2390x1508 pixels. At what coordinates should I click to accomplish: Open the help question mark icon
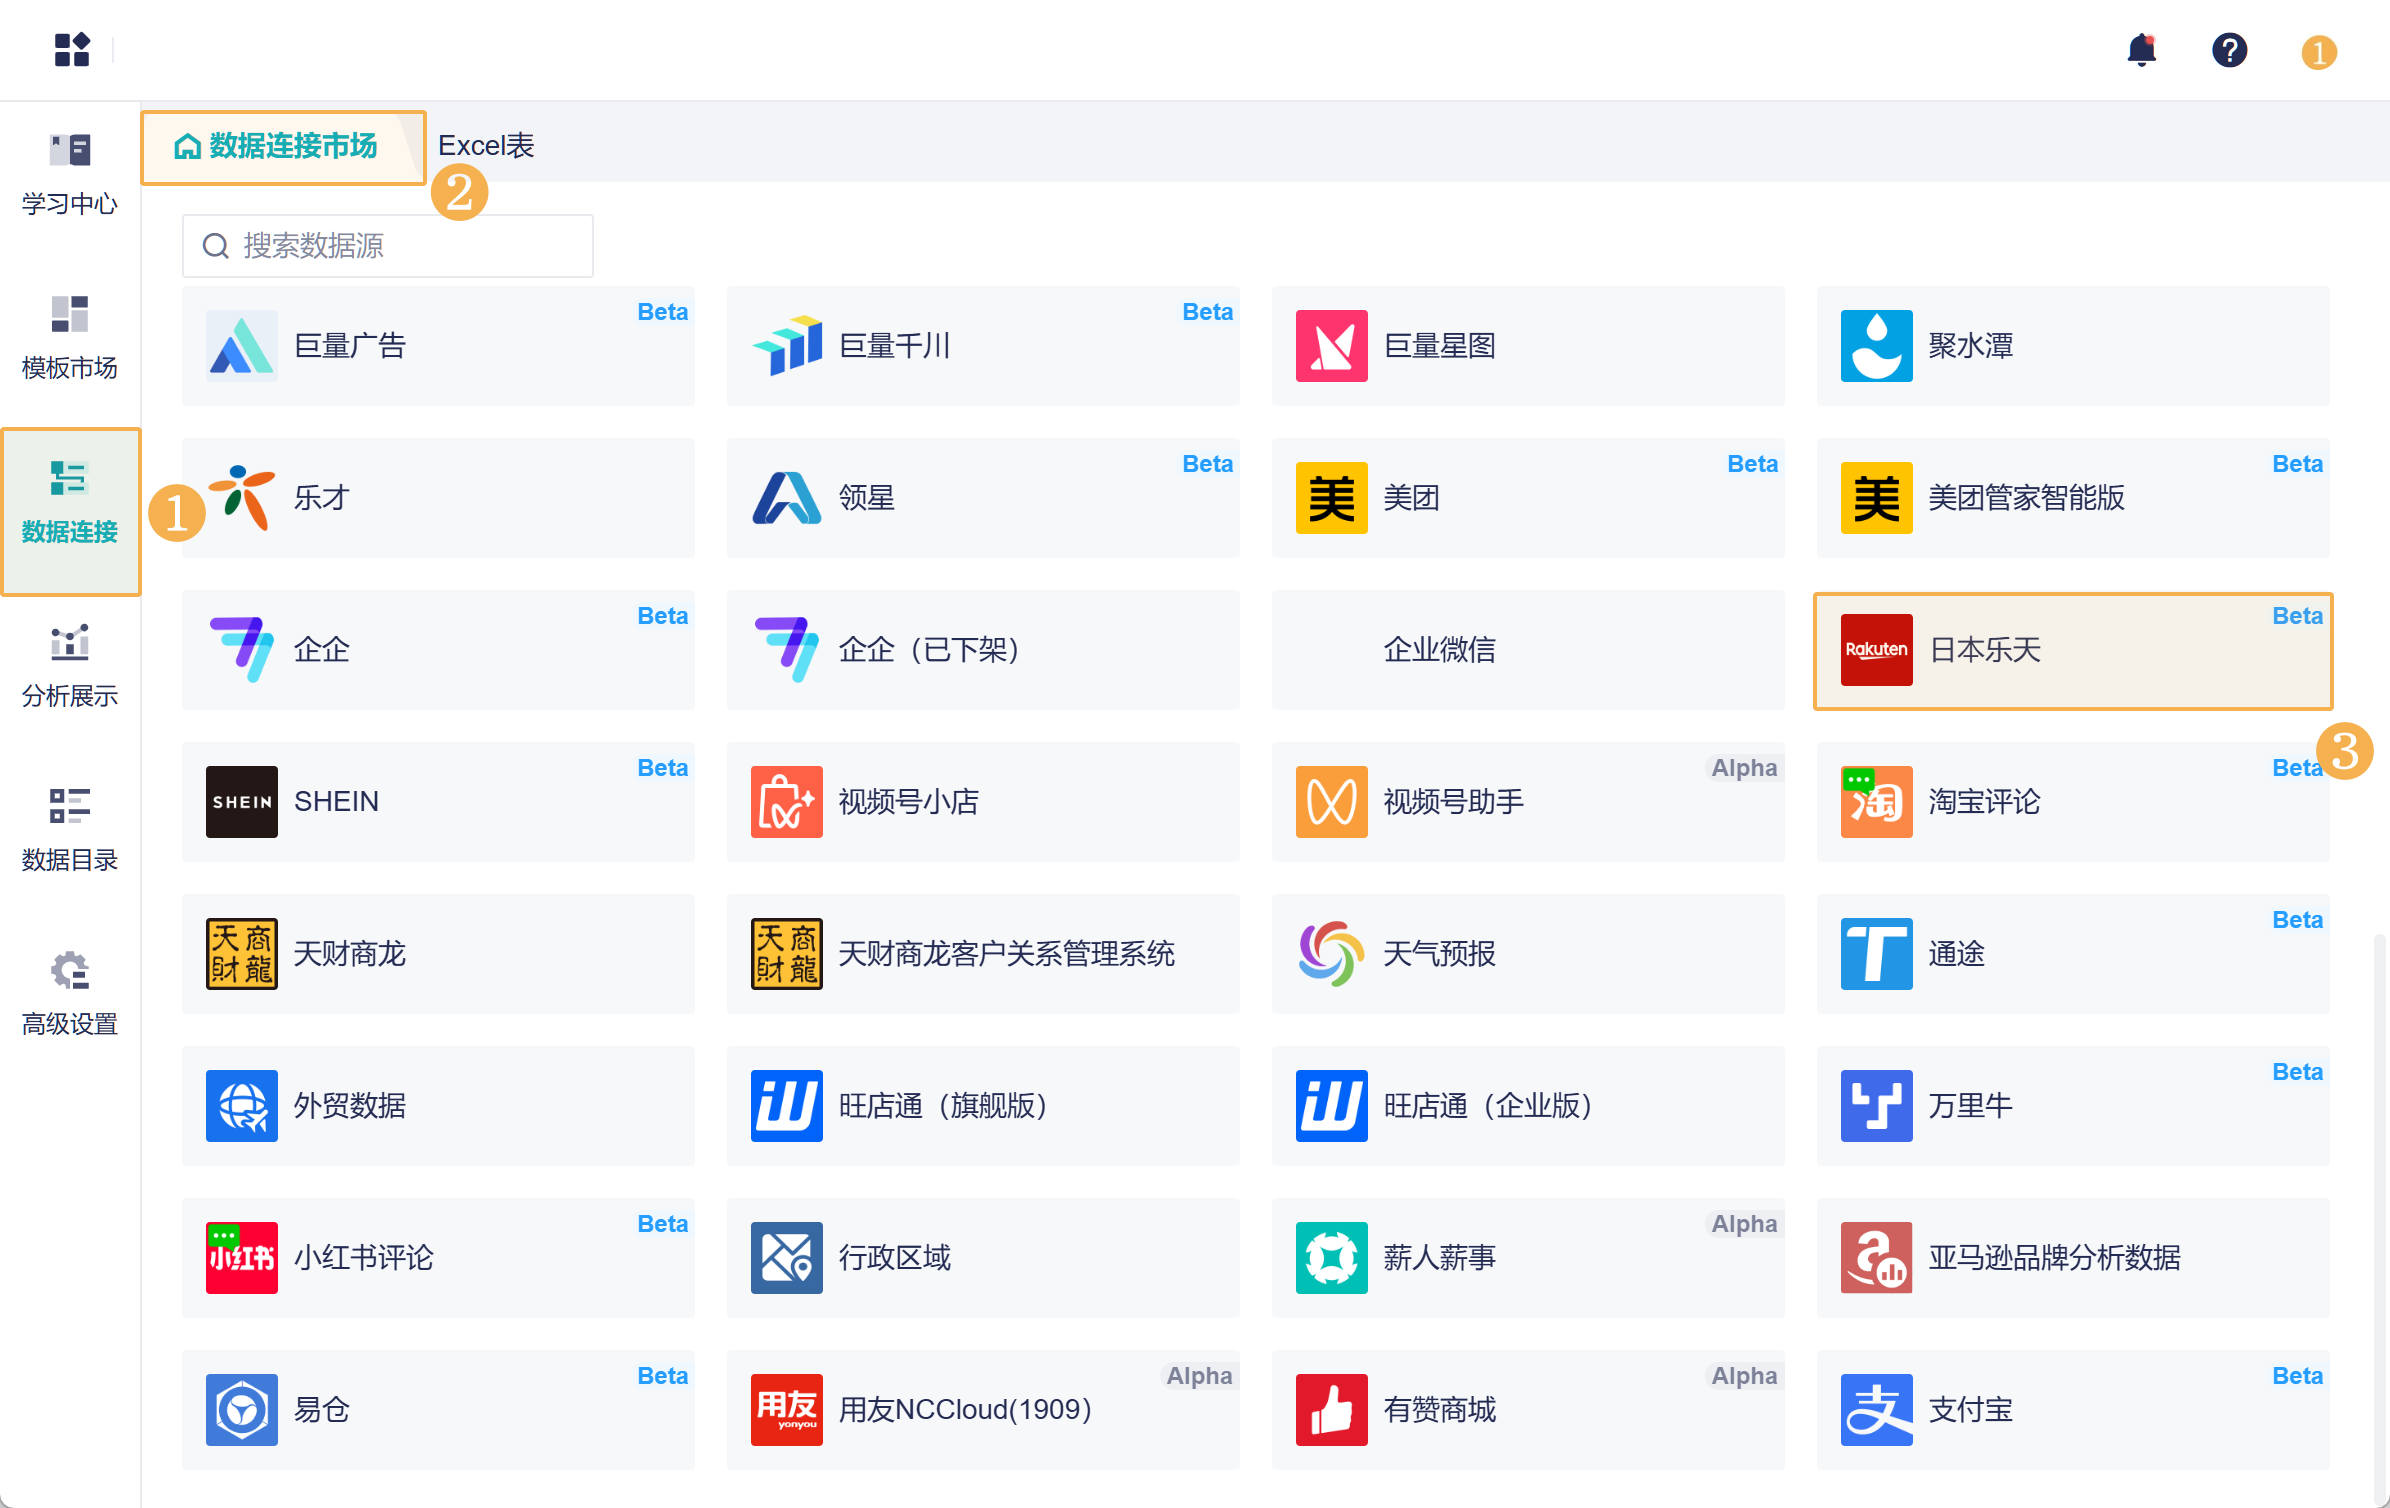coord(2229,50)
